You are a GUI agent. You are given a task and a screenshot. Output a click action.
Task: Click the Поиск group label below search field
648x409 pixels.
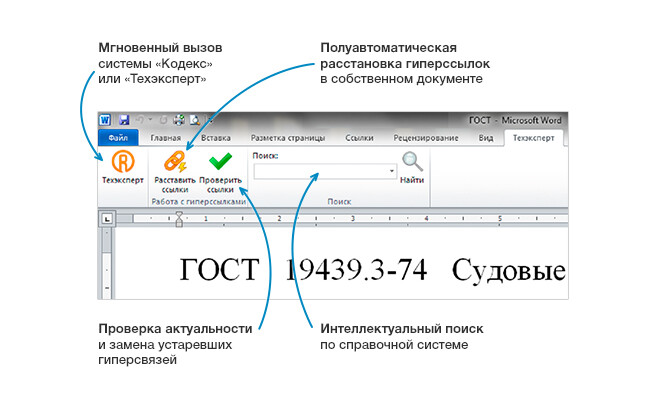click(x=339, y=202)
